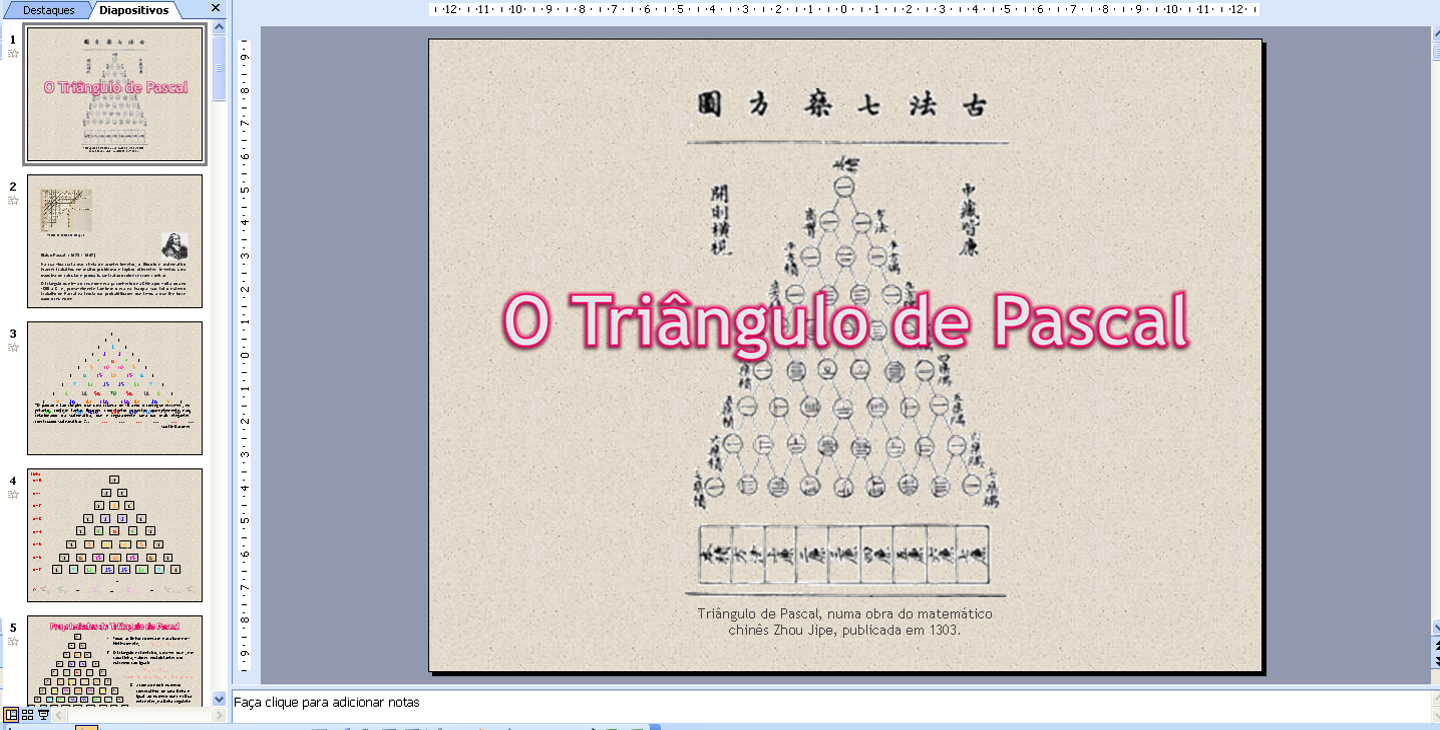
Task: Click the panel horizontal scroll left arrow
Action: [x=60, y=716]
